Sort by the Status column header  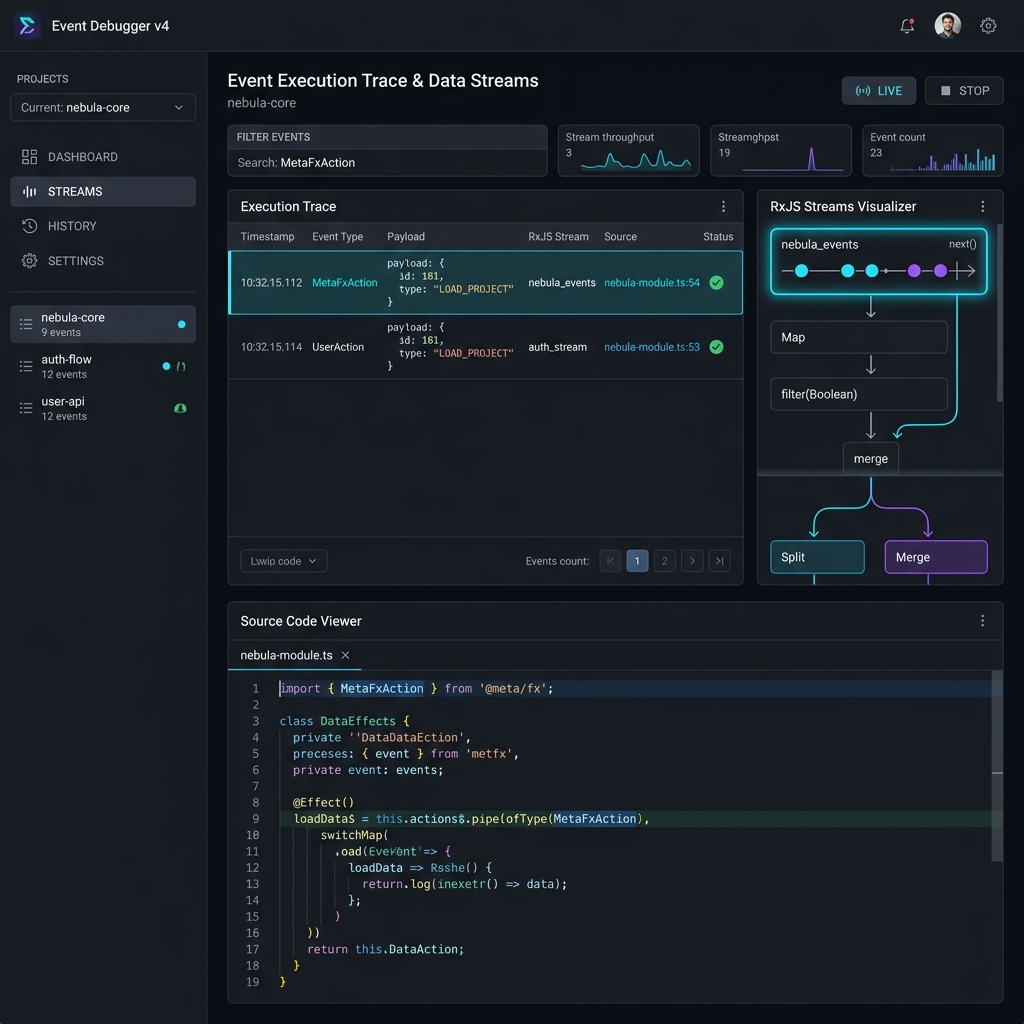[x=718, y=236]
